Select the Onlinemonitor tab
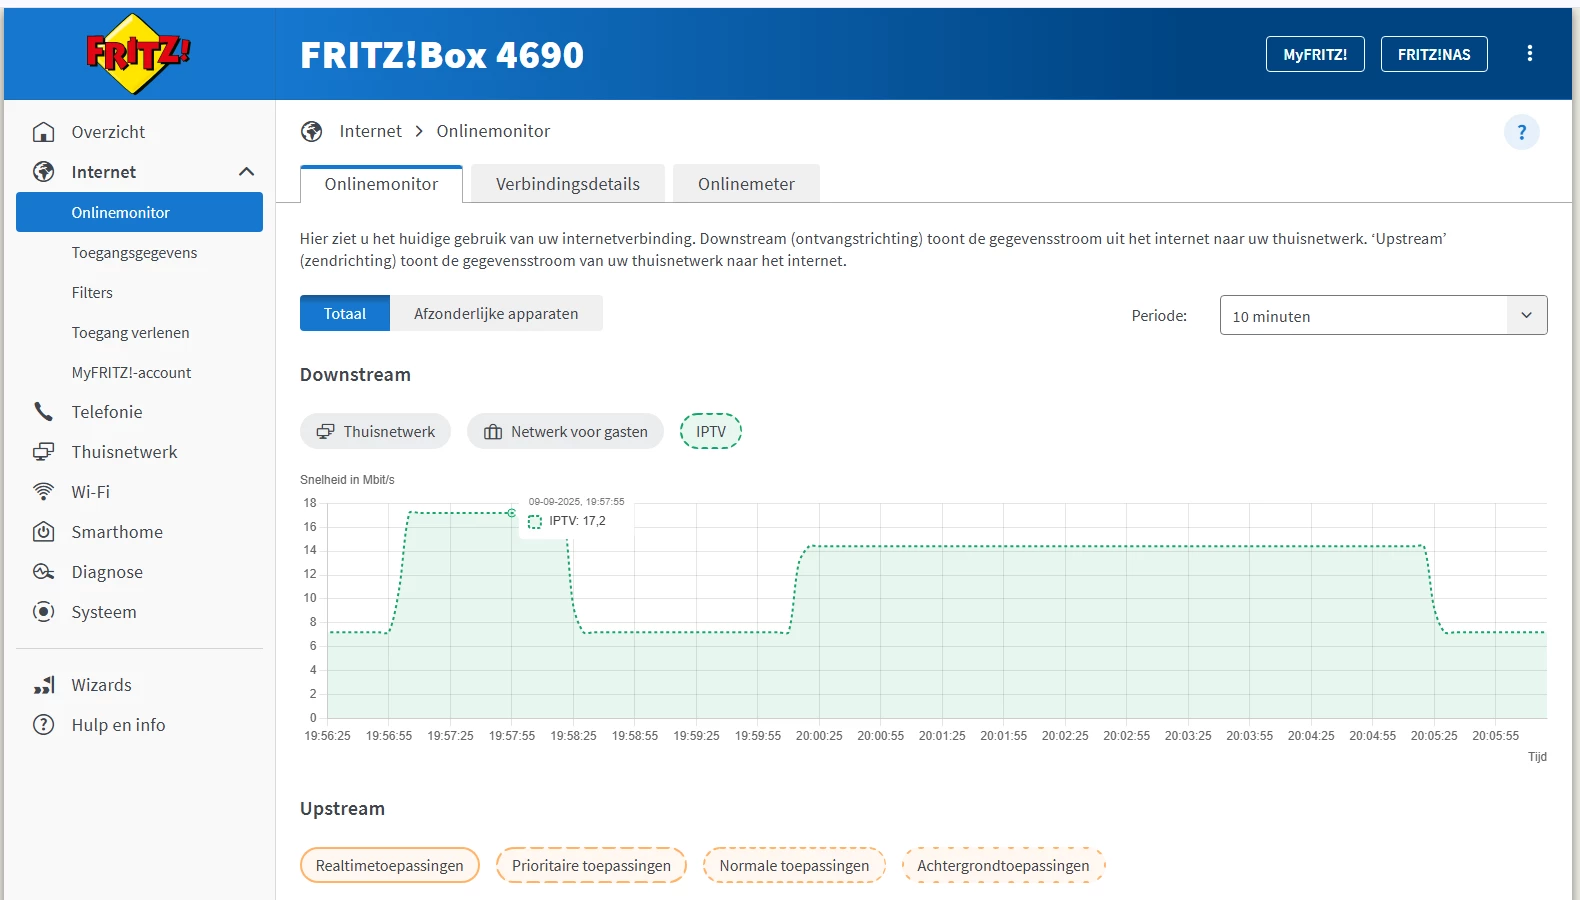The height and width of the screenshot is (900, 1580). click(381, 184)
